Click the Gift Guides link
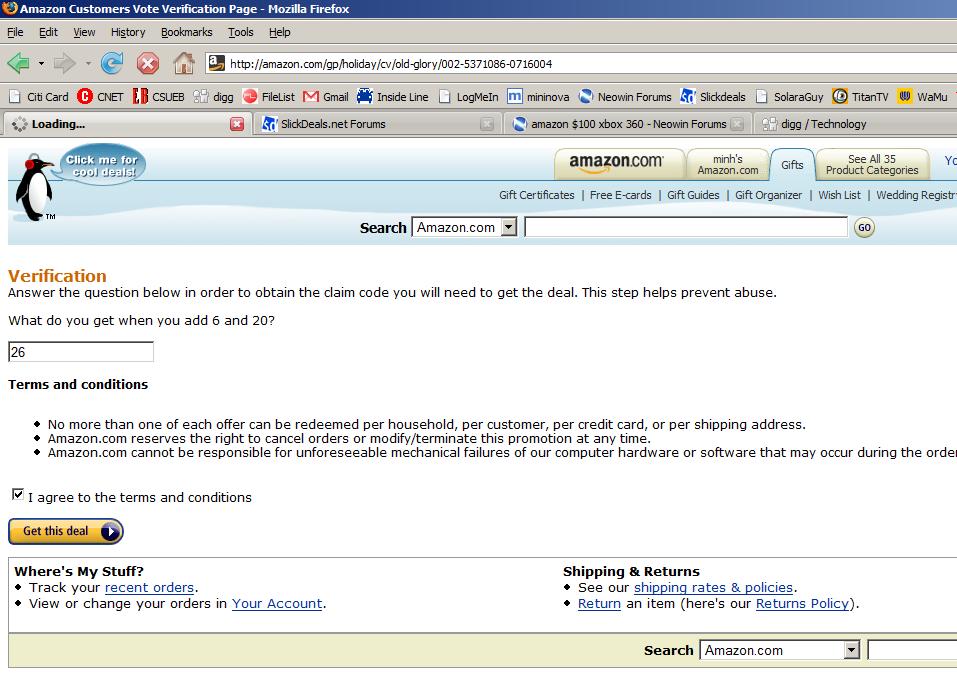Image resolution: width=957 pixels, height=681 pixels. [693, 195]
